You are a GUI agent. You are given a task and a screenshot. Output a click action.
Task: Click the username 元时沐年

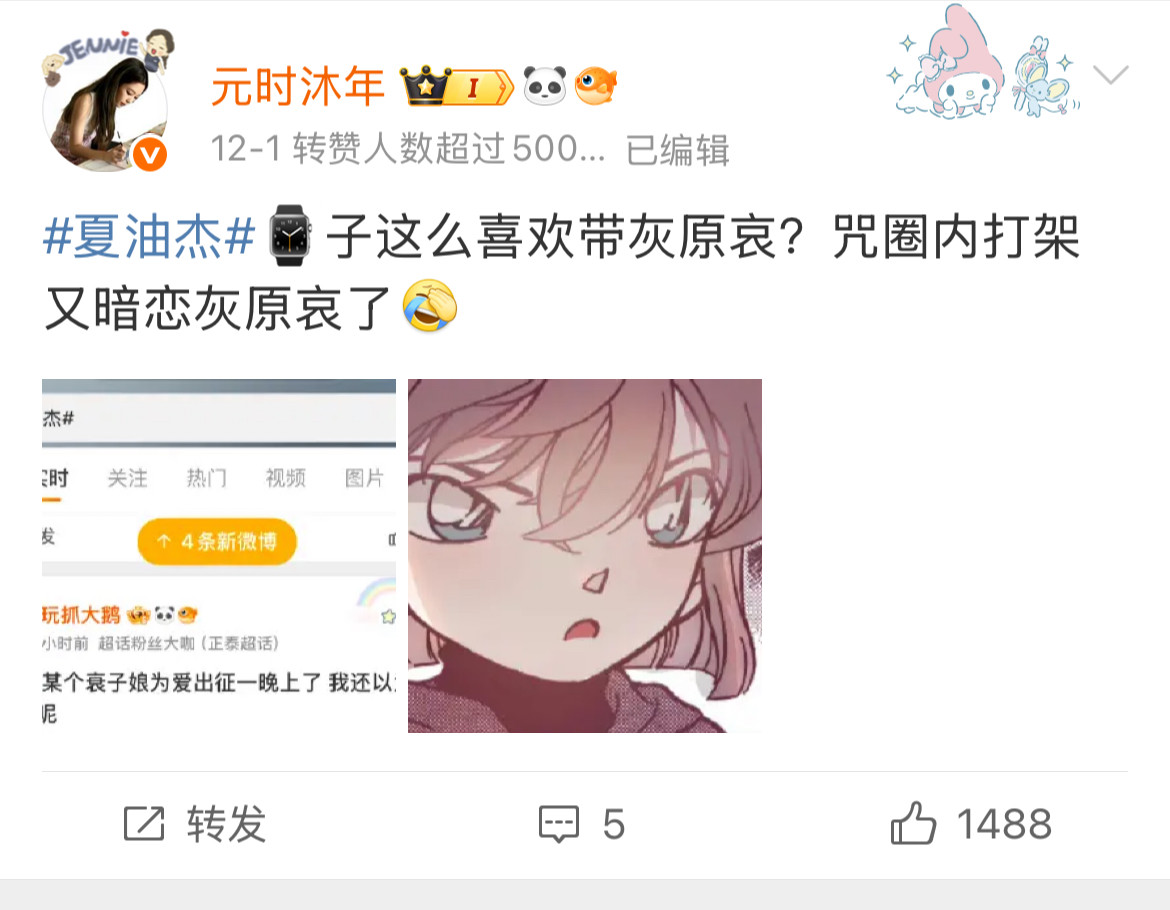pos(297,87)
